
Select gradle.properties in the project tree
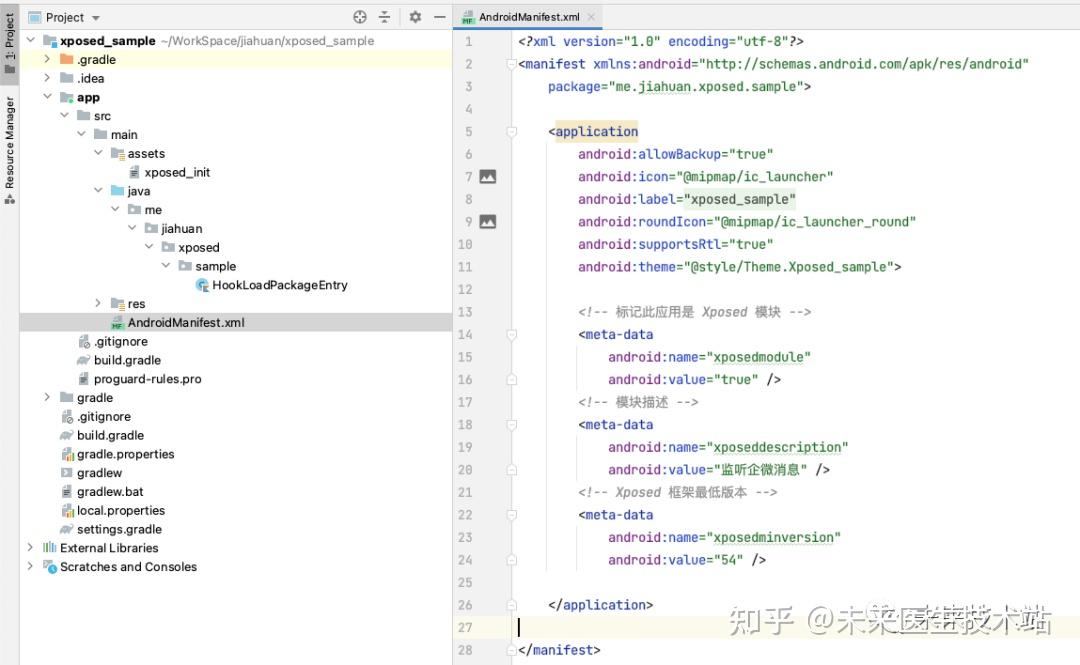(122, 454)
